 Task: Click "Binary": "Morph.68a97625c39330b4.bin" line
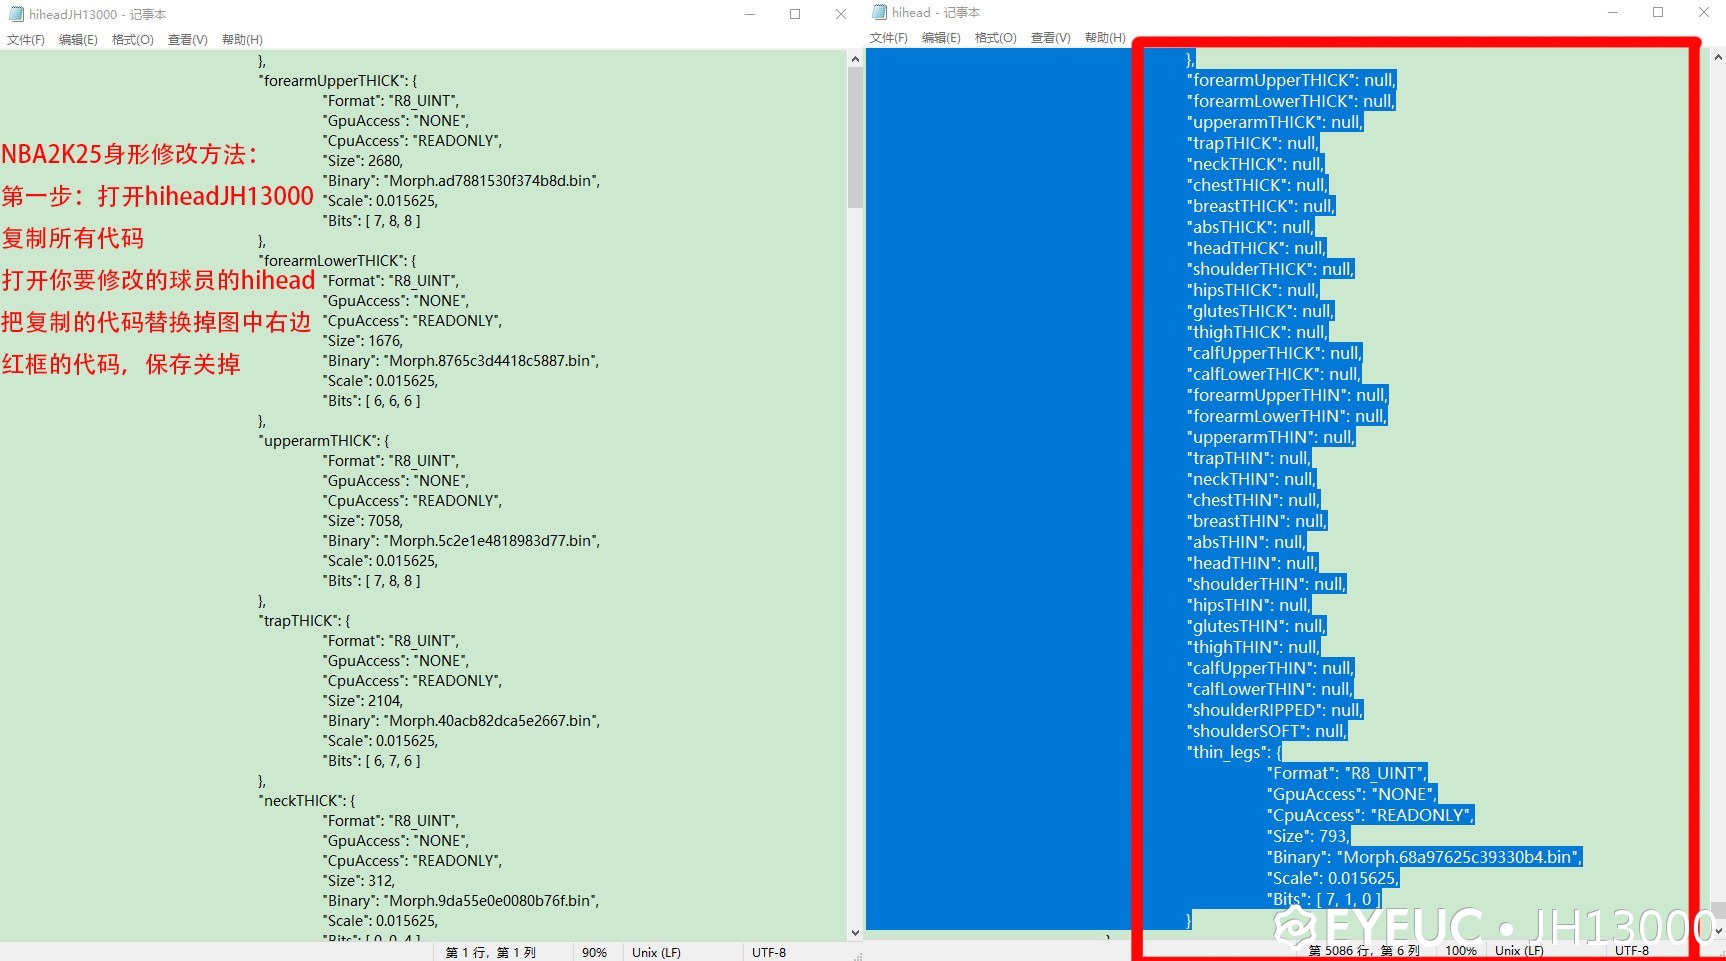(x=1424, y=857)
